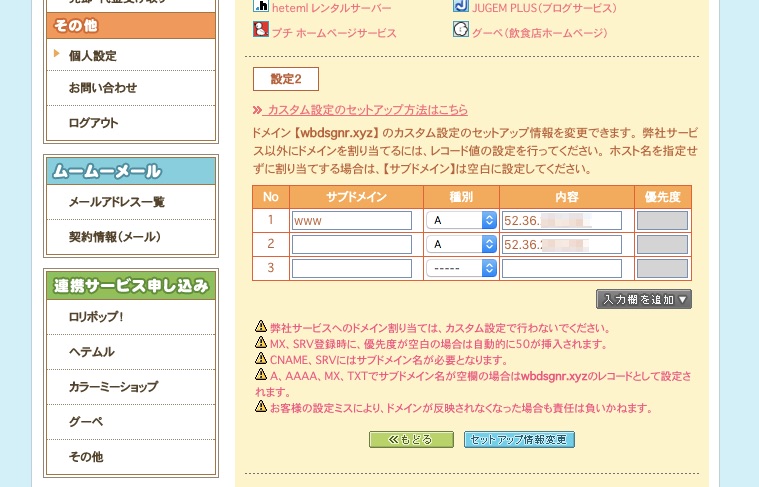This screenshot has width=759, height=487.
Task: Open the プチ ホームページサービス link
Action: (334, 33)
